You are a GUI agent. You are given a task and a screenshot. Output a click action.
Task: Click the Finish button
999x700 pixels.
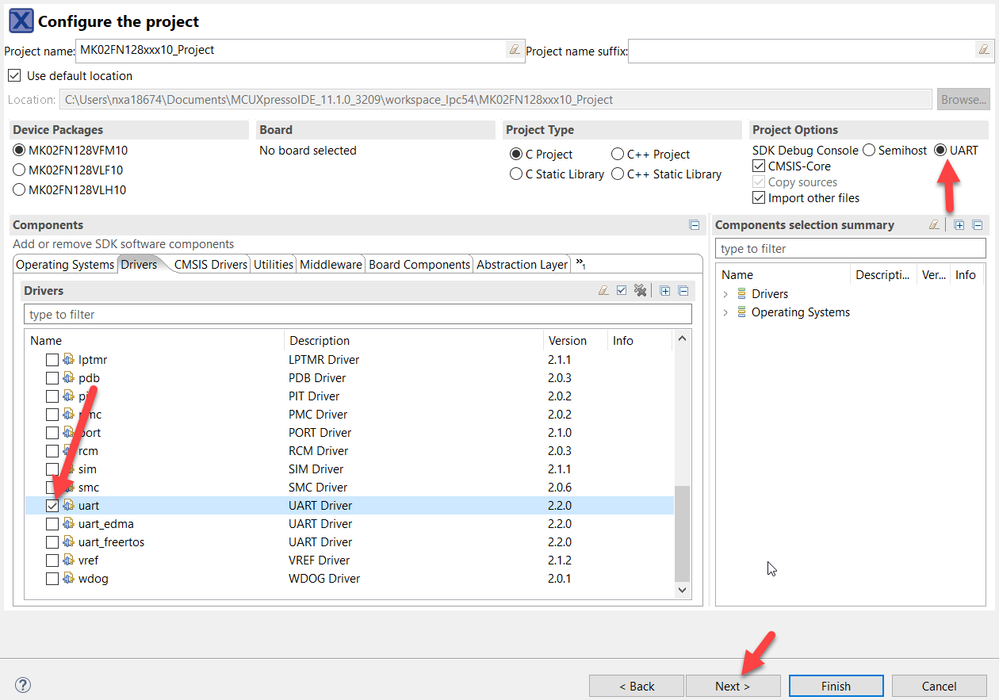(x=836, y=686)
